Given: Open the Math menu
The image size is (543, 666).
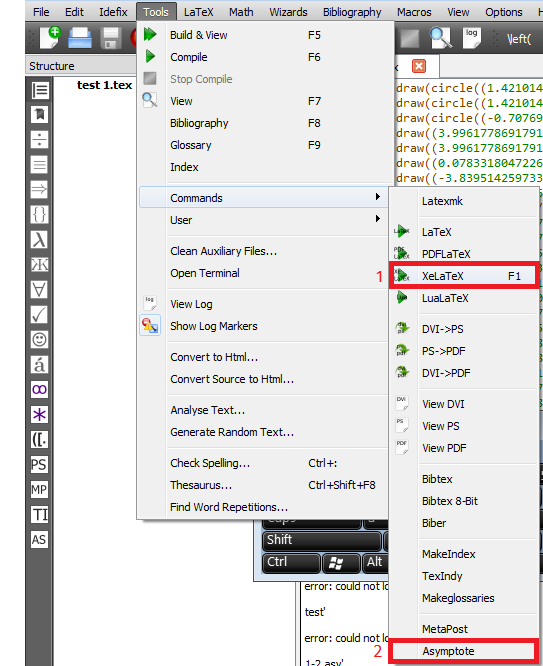Looking at the screenshot, I should pyautogui.click(x=241, y=12).
